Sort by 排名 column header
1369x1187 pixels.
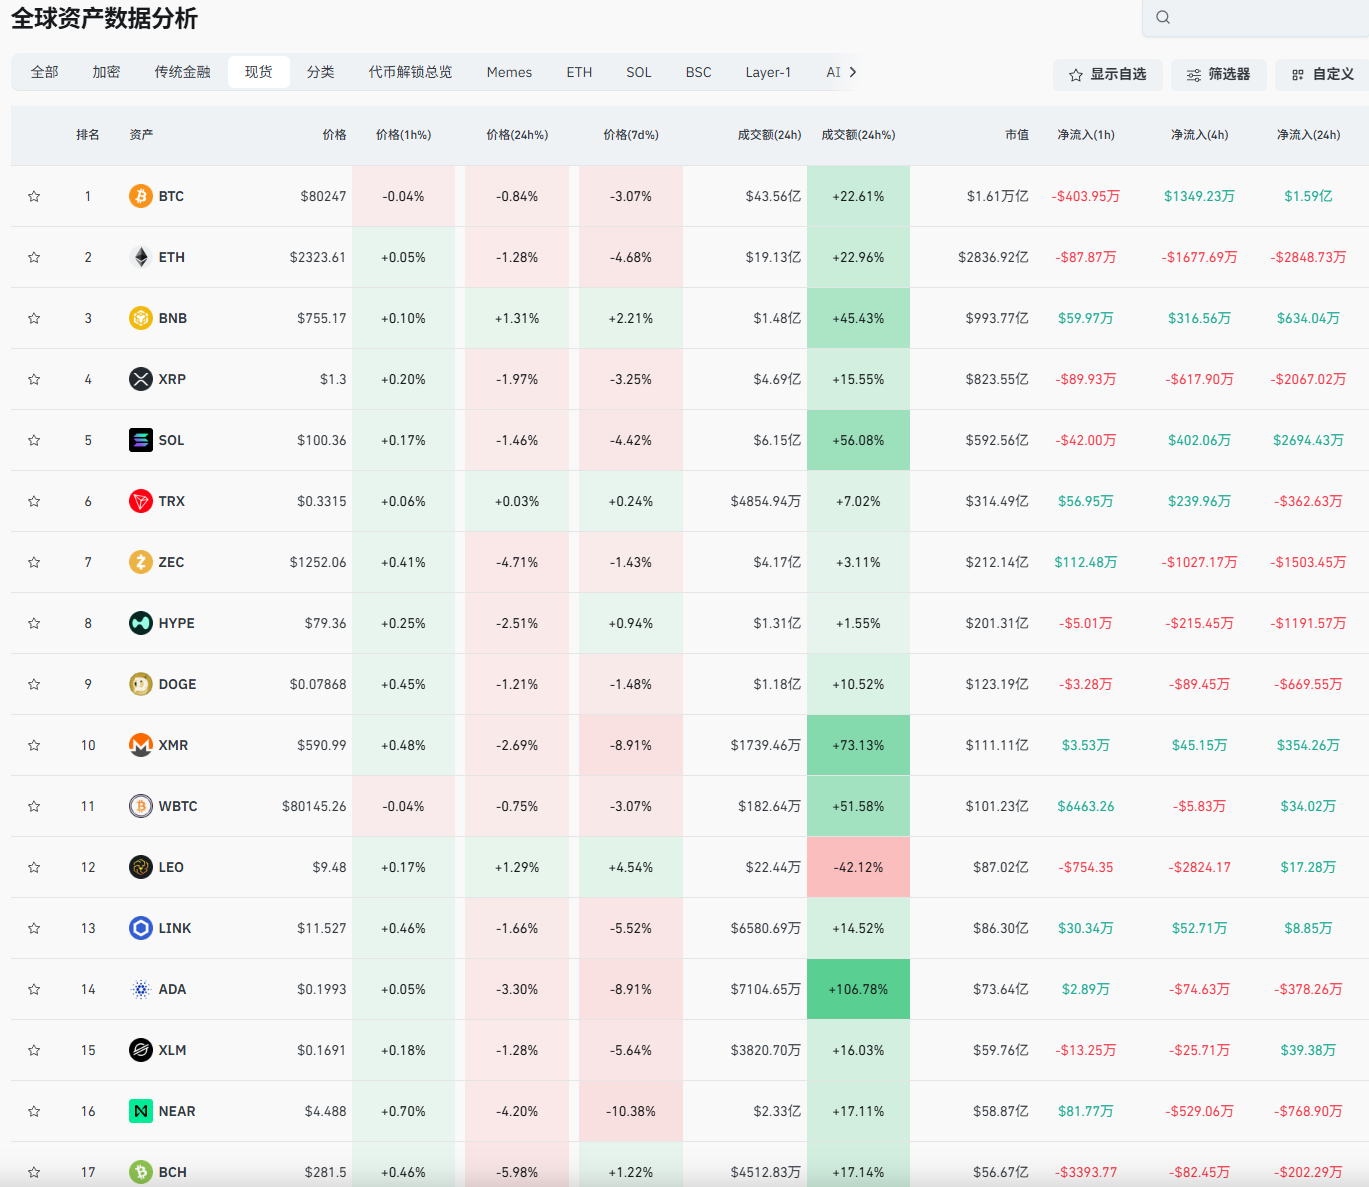(x=88, y=135)
